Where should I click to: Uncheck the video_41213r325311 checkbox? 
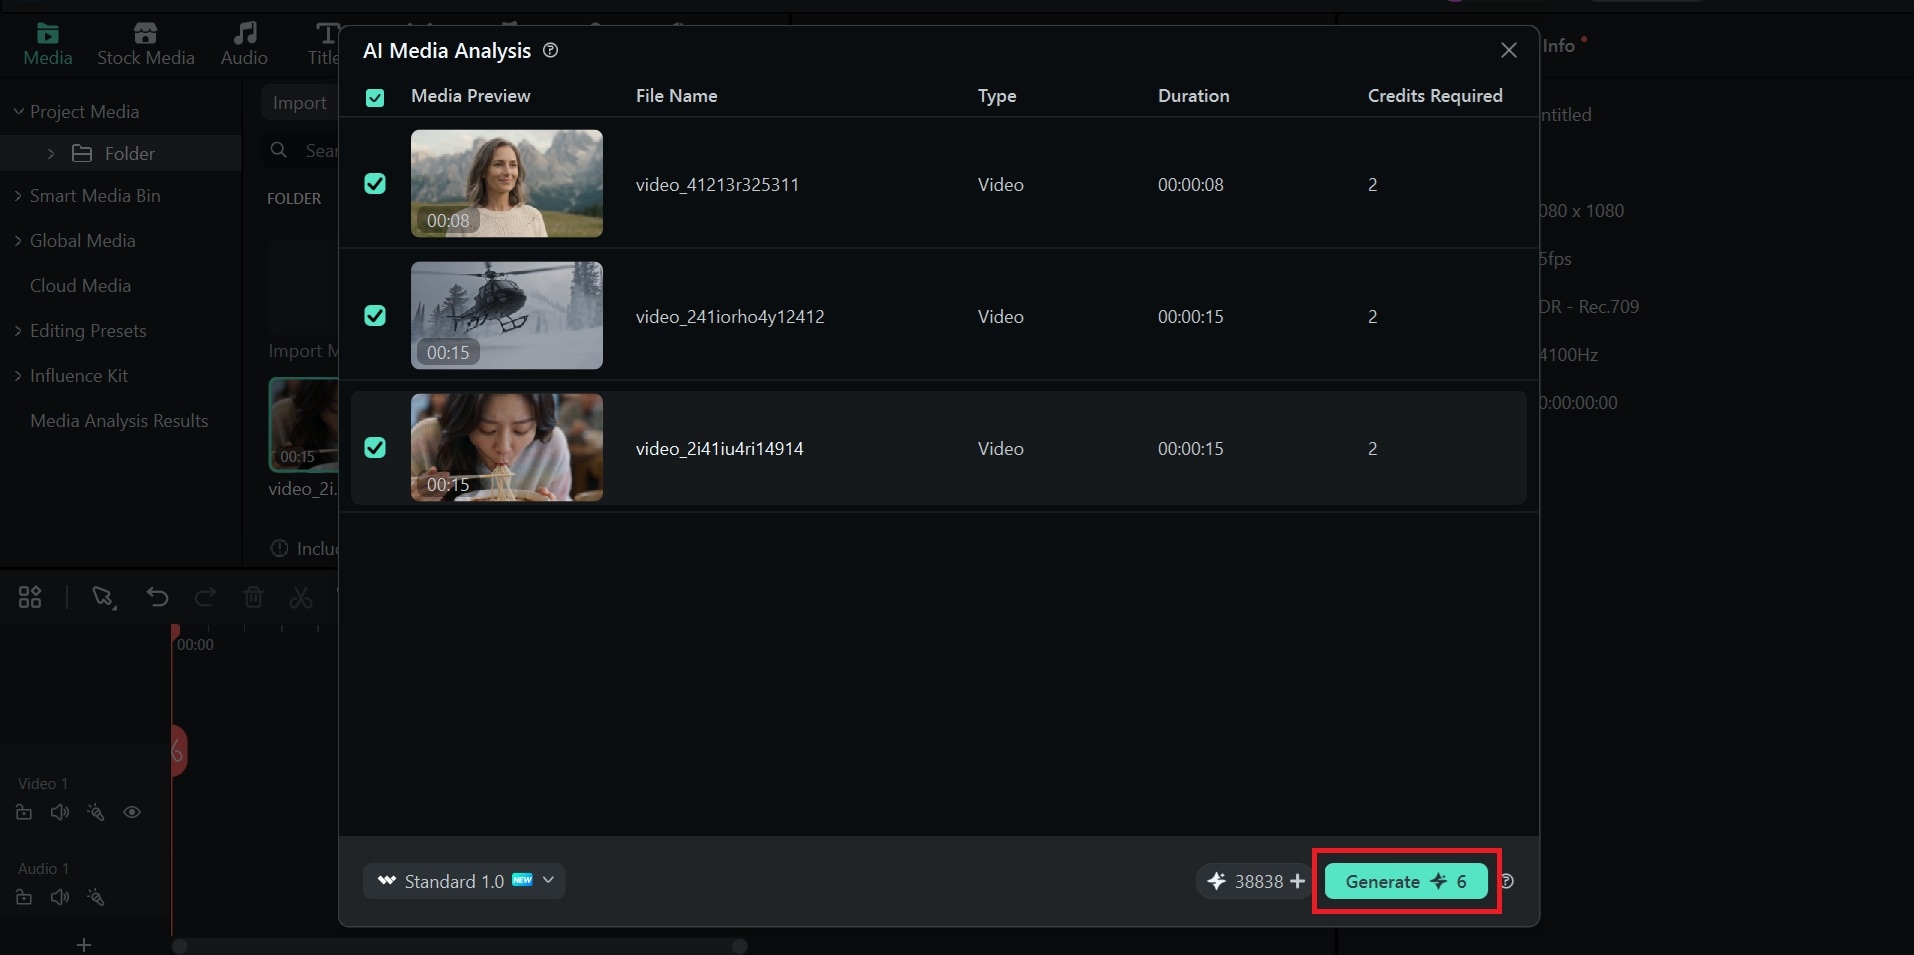coord(375,183)
